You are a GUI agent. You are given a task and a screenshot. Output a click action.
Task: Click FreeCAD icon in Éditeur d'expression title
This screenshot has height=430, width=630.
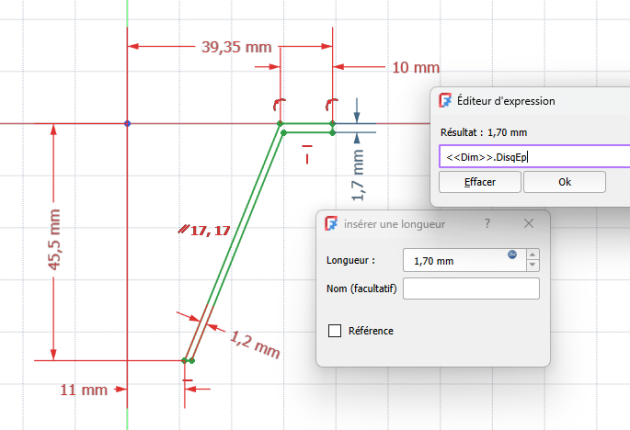click(446, 101)
